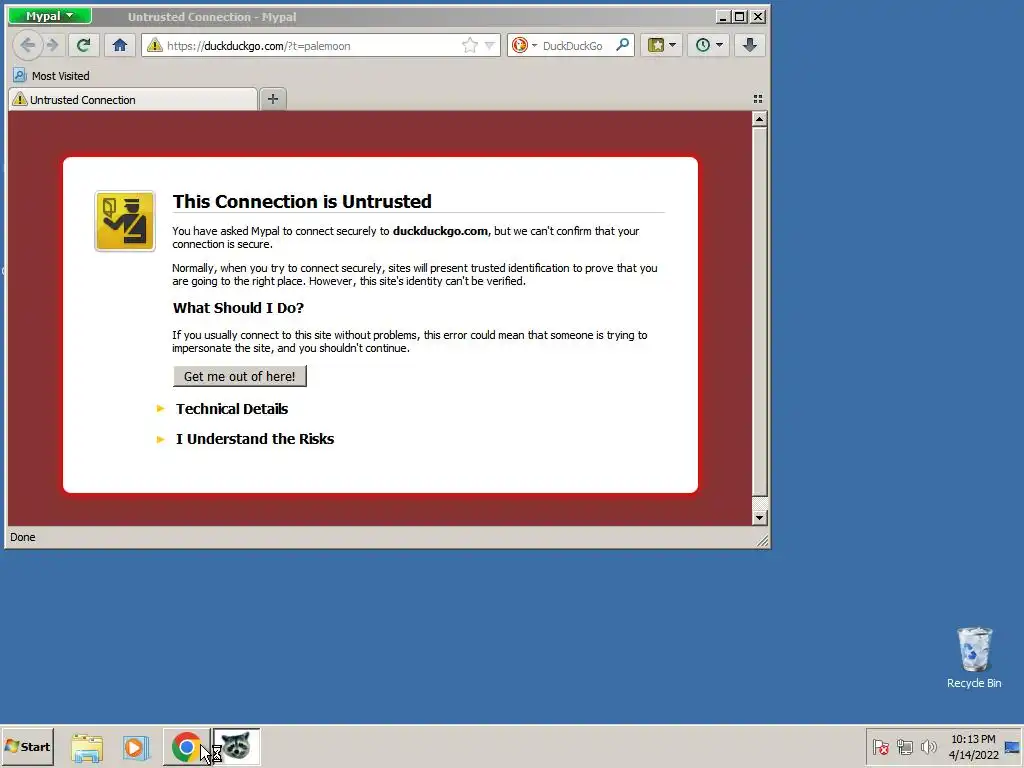Open the Start menu
Screen dimensions: 1024x768
27,746
